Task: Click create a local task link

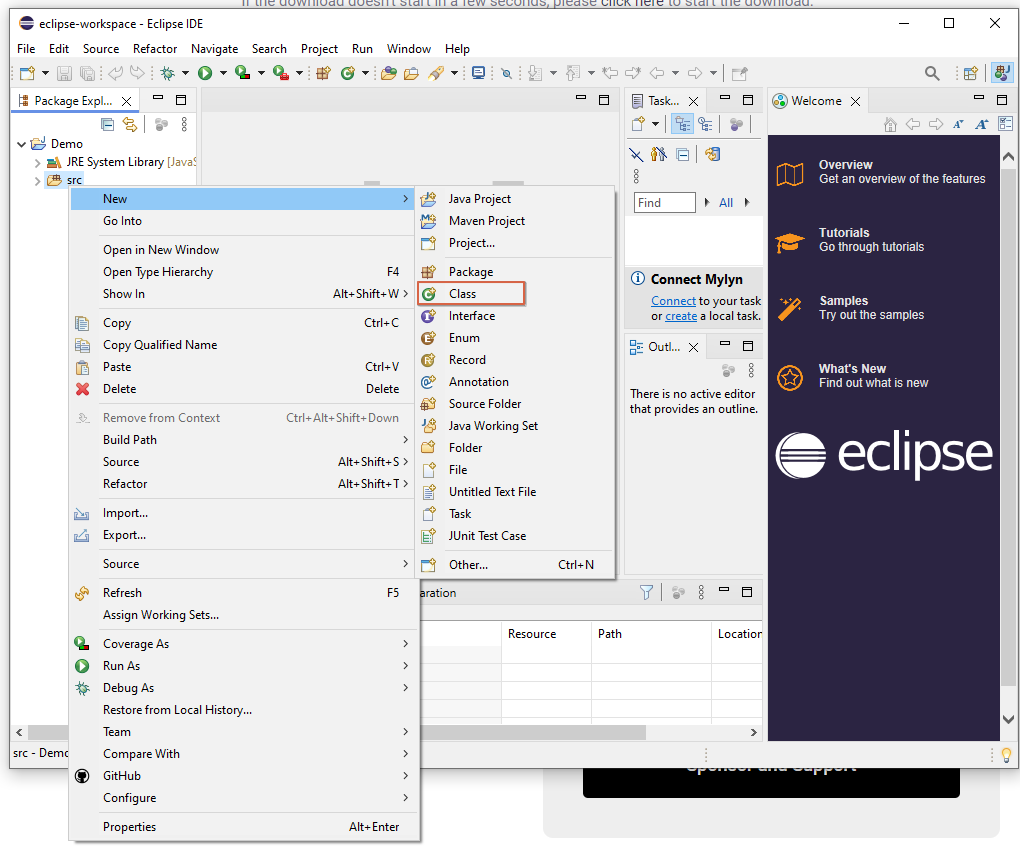Action: [681, 315]
